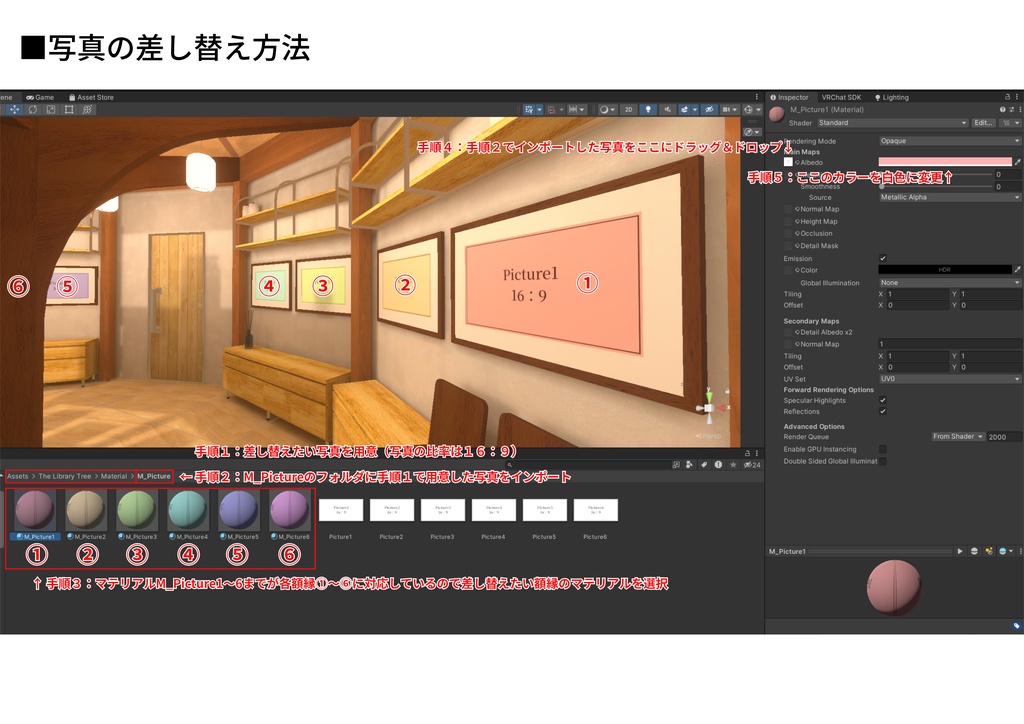
Task: Open the Source Metallic Alpha dropdown
Action: (x=950, y=197)
